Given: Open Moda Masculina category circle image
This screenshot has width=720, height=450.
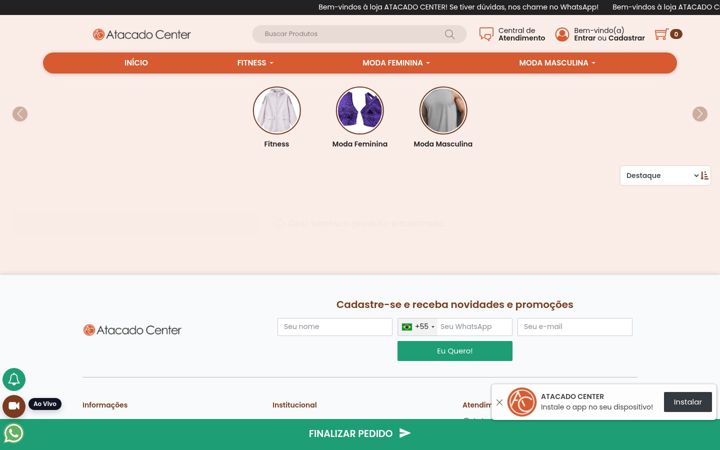Looking at the screenshot, I should [x=443, y=111].
